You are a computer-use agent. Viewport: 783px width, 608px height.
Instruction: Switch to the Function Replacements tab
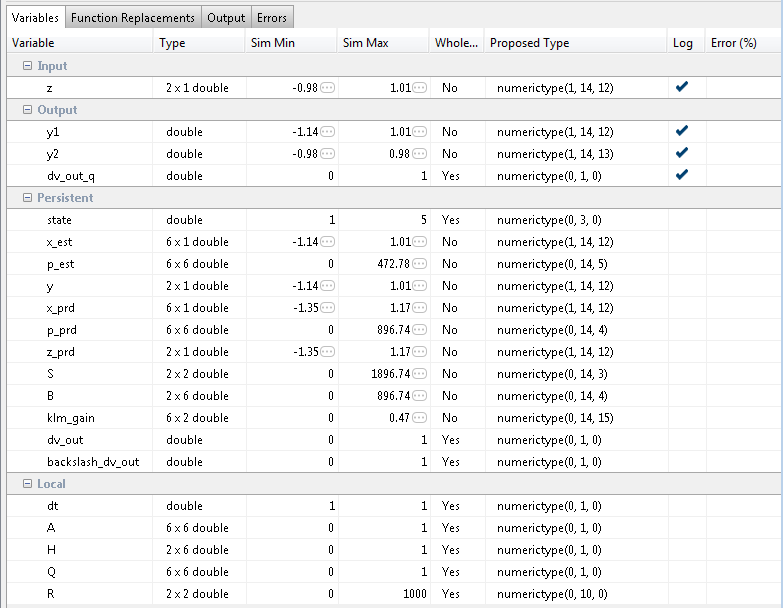(x=132, y=17)
